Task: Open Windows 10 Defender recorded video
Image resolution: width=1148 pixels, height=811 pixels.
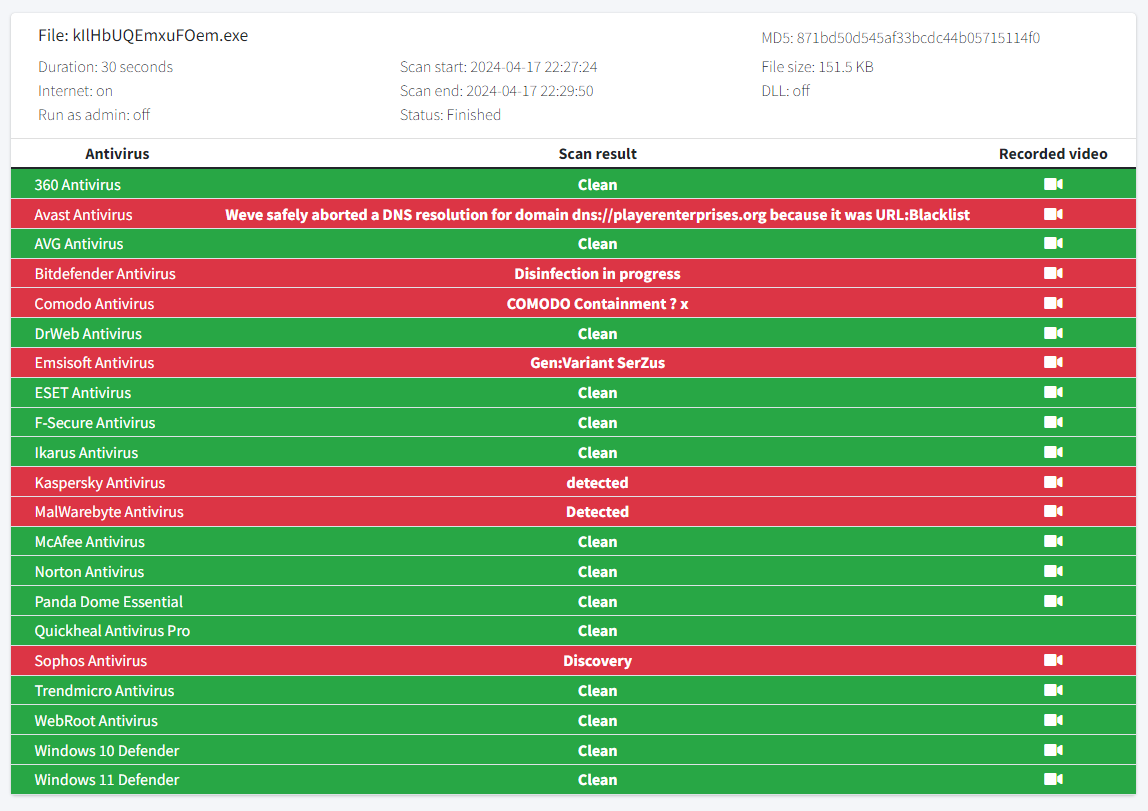Action: pos(1053,751)
